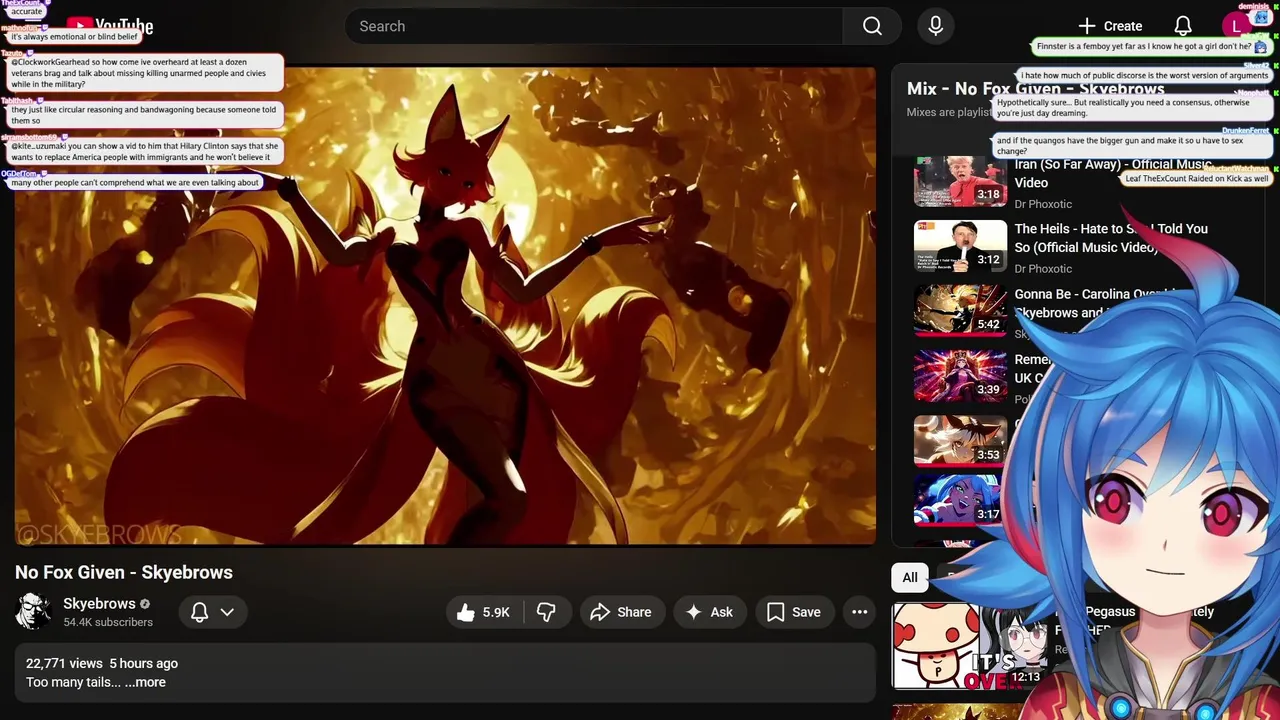Go to the YouTube home logo

[x=110, y=27]
